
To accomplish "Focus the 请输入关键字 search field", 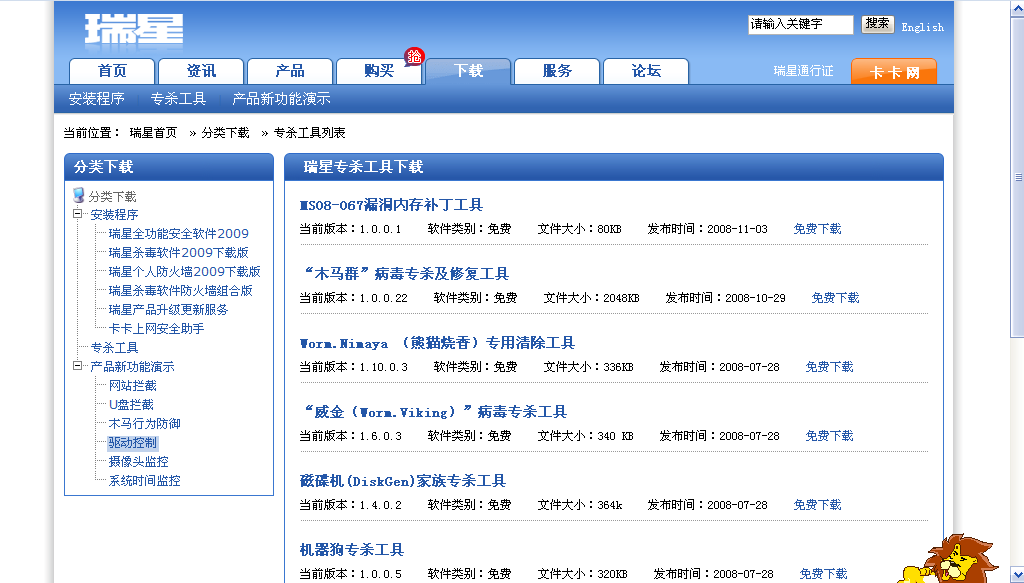I will click(801, 24).
